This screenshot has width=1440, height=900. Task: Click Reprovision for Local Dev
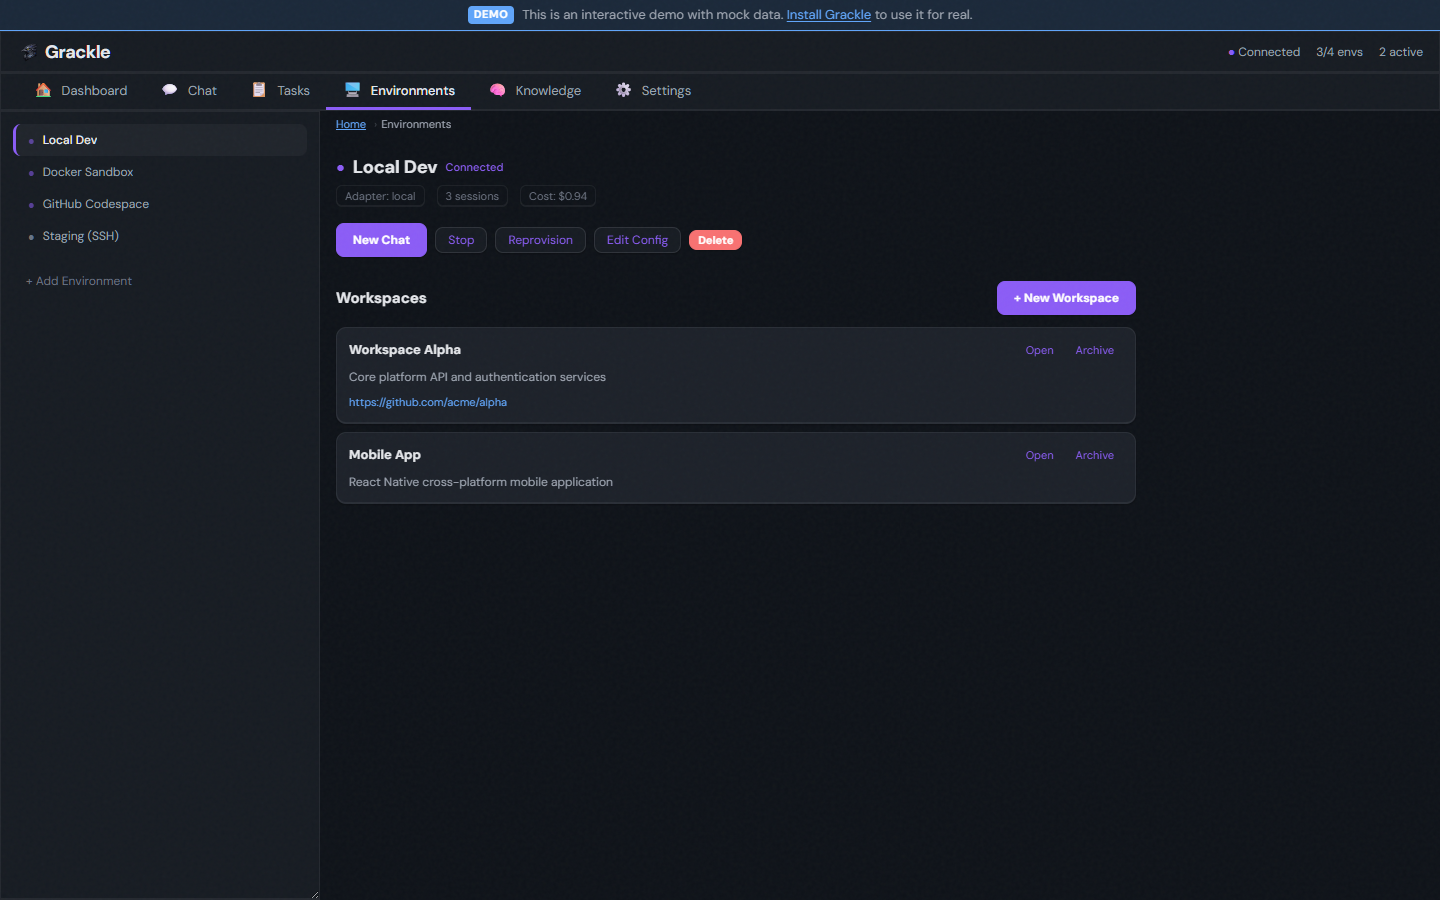(540, 240)
